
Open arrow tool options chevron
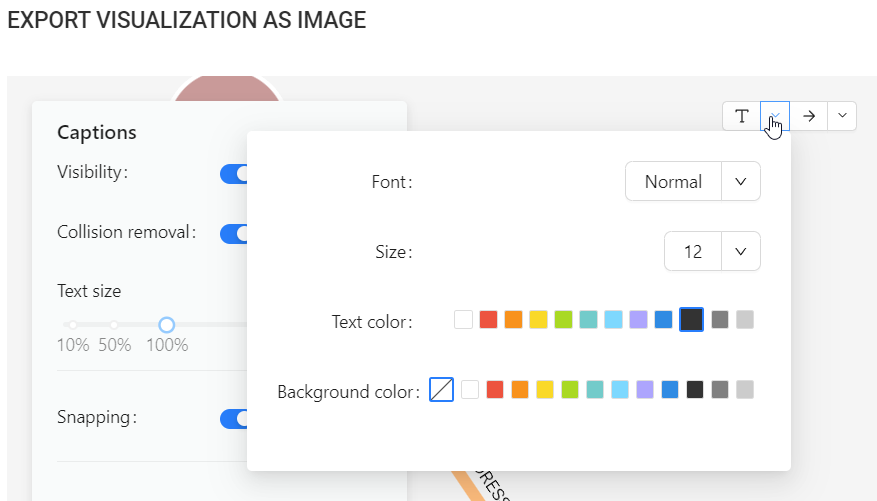tap(842, 116)
